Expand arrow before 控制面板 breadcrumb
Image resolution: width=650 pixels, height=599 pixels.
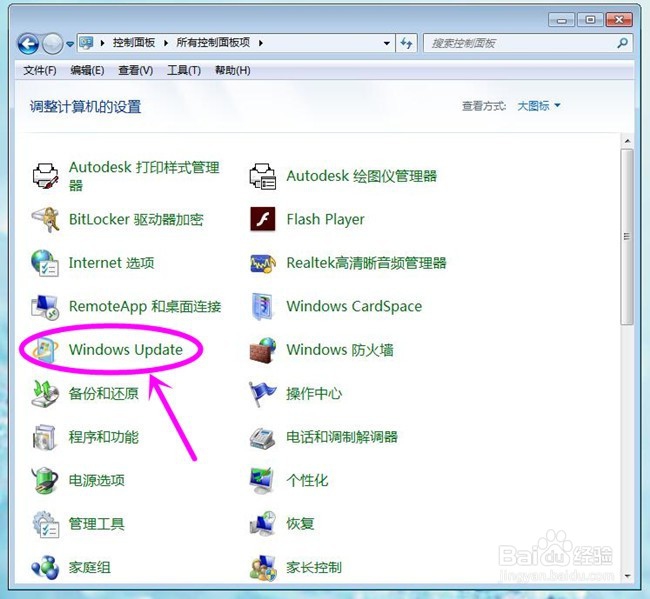point(102,43)
